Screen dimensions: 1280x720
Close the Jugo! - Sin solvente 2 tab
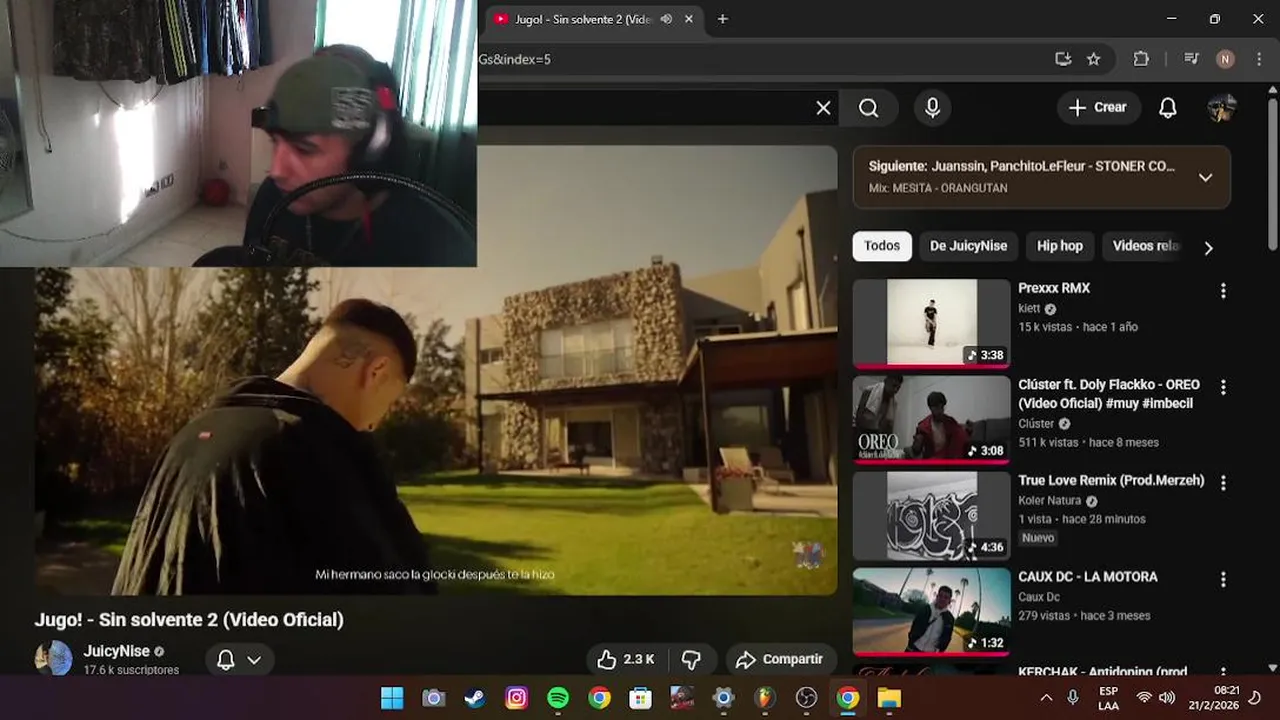click(689, 19)
